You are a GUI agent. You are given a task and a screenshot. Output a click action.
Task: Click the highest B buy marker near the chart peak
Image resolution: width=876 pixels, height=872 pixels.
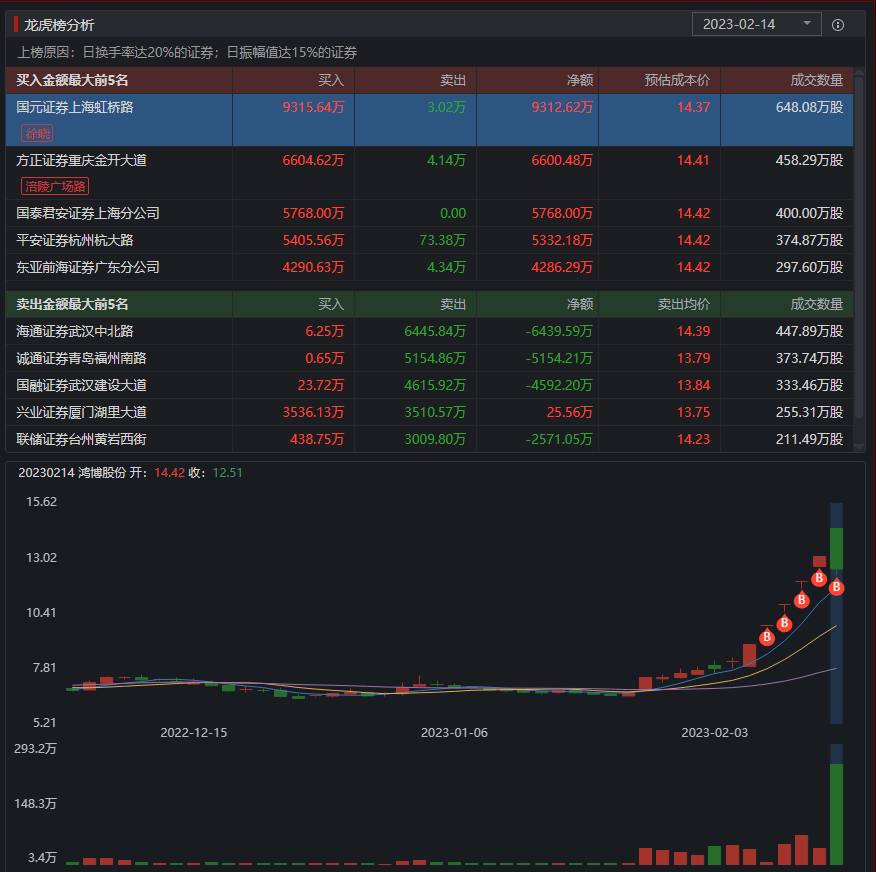(818, 577)
